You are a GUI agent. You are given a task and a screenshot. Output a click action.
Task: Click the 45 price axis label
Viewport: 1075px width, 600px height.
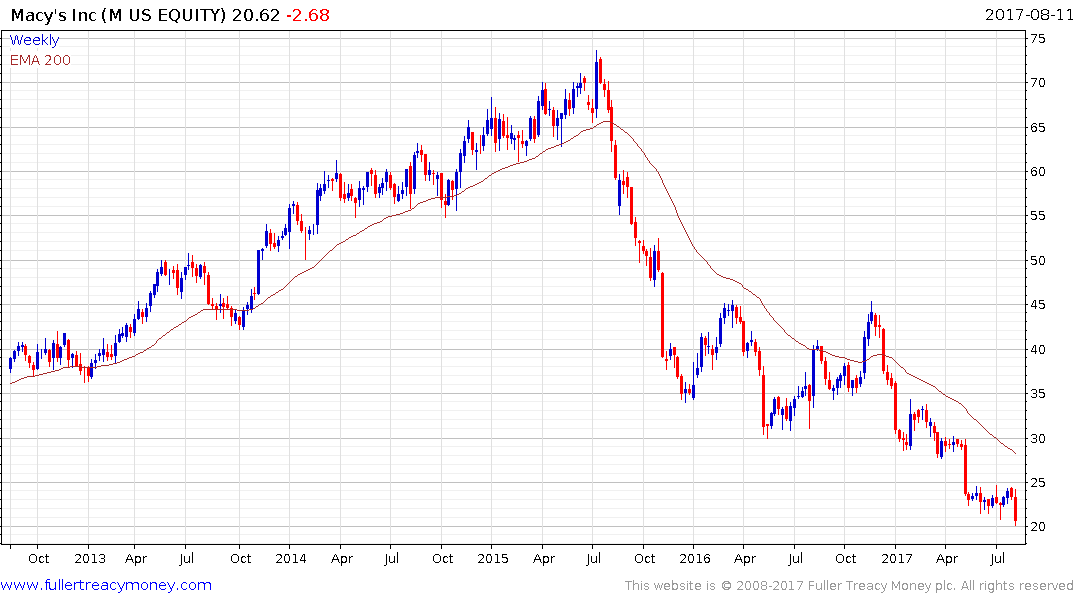[x=1038, y=305]
